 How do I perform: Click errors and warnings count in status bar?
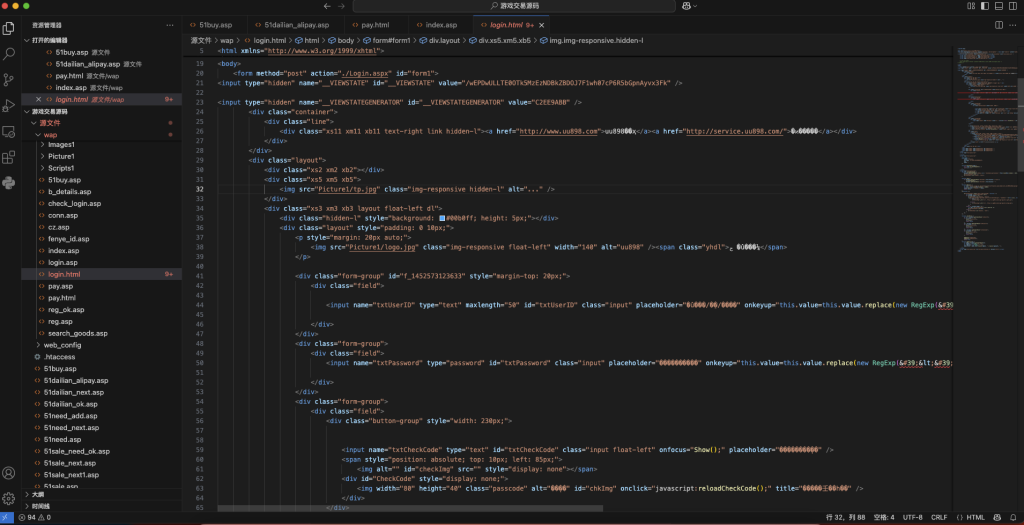coord(35,517)
